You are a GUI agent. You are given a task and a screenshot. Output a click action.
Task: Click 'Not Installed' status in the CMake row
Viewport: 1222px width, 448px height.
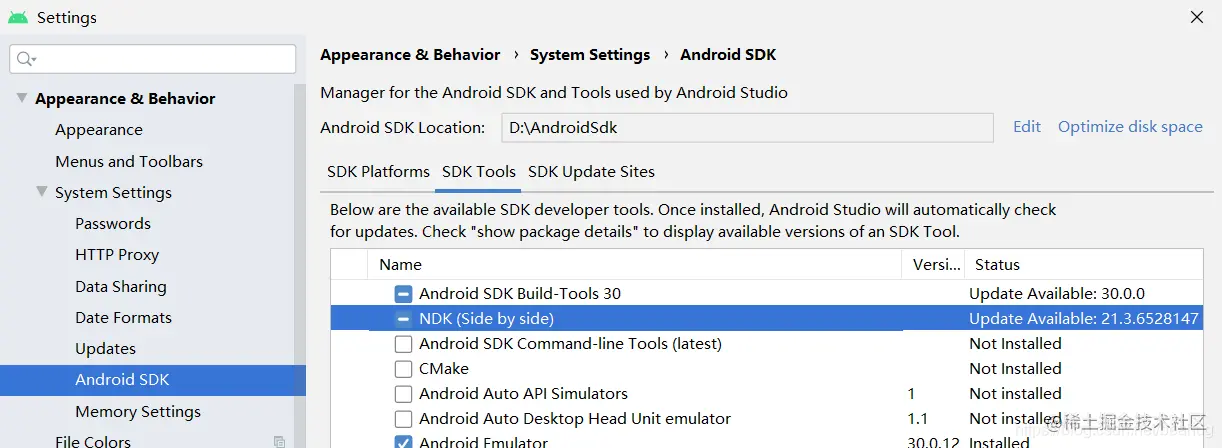pyautogui.click(x=1015, y=369)
